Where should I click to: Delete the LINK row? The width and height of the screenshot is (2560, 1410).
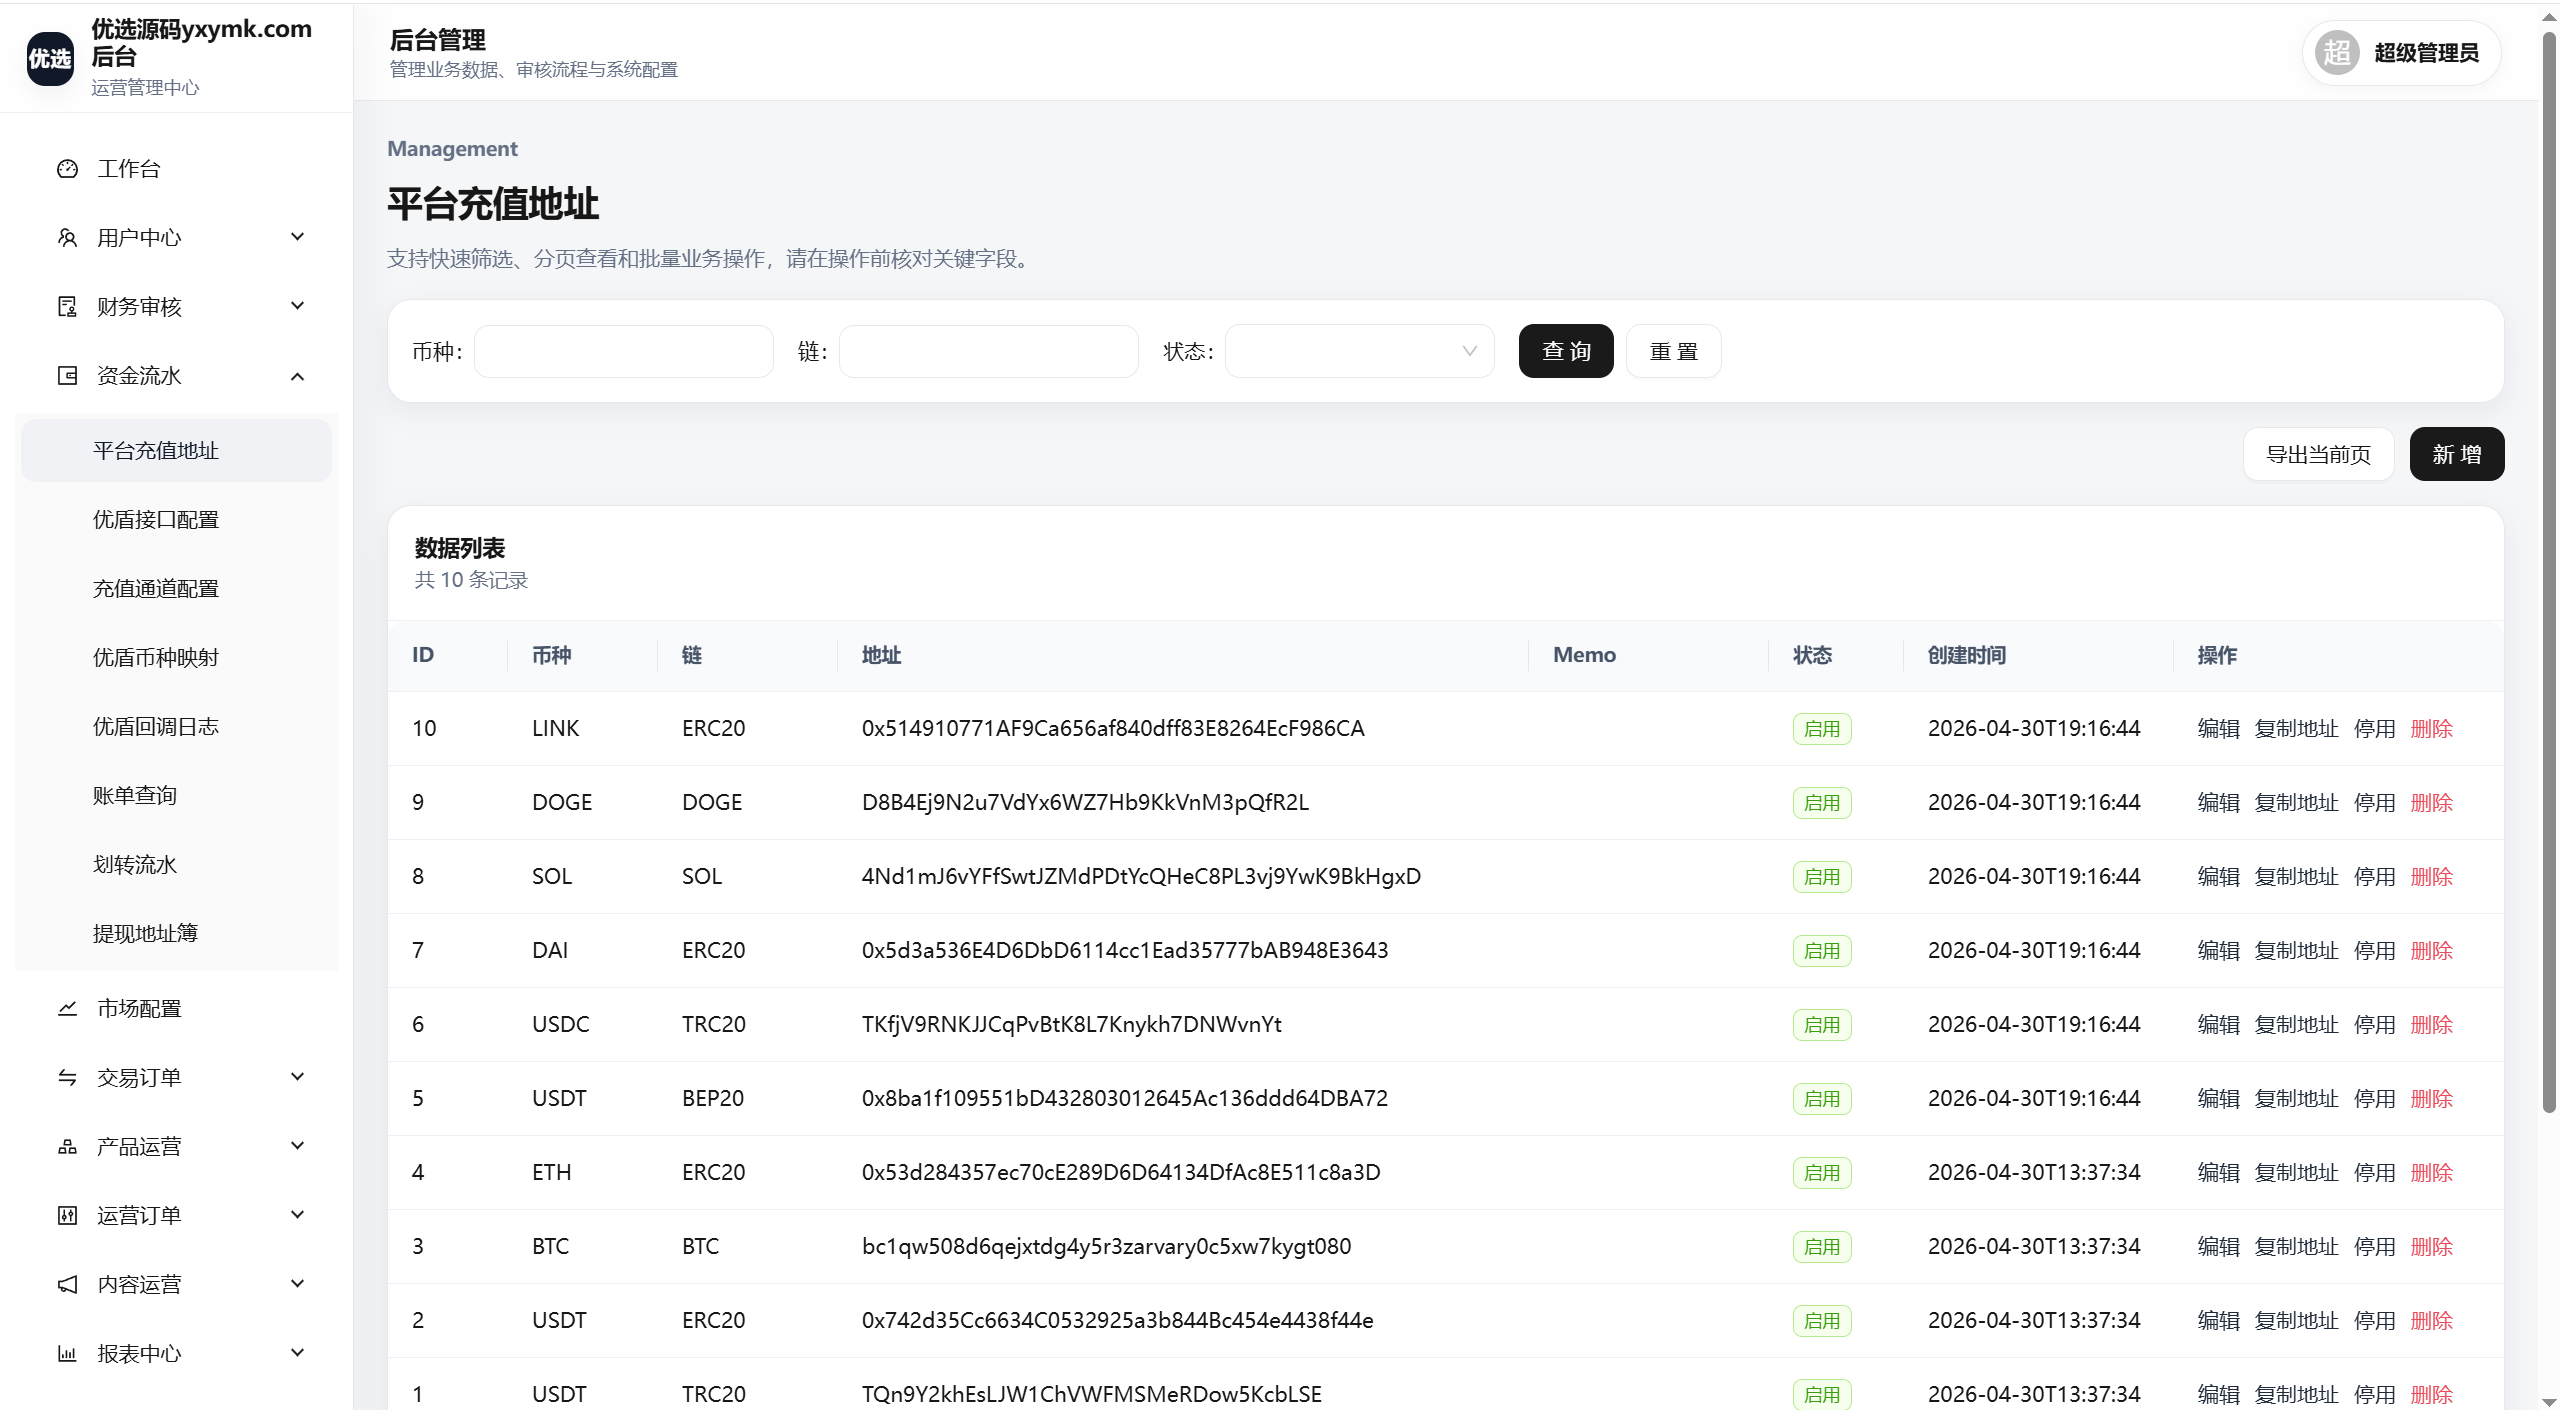2431,729
